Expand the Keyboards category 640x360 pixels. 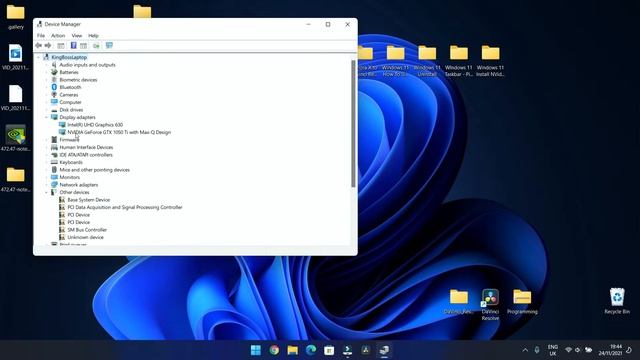tap(47, 162)
